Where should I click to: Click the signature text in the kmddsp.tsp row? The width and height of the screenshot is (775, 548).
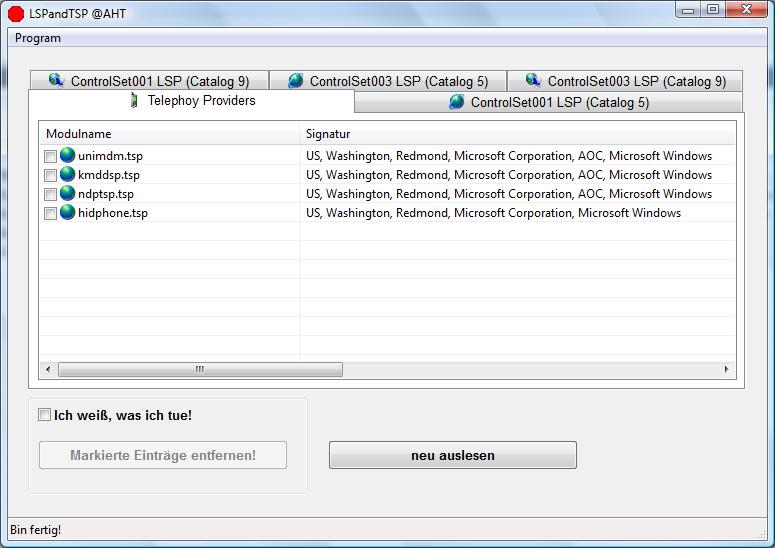click(x=509, y=175)
